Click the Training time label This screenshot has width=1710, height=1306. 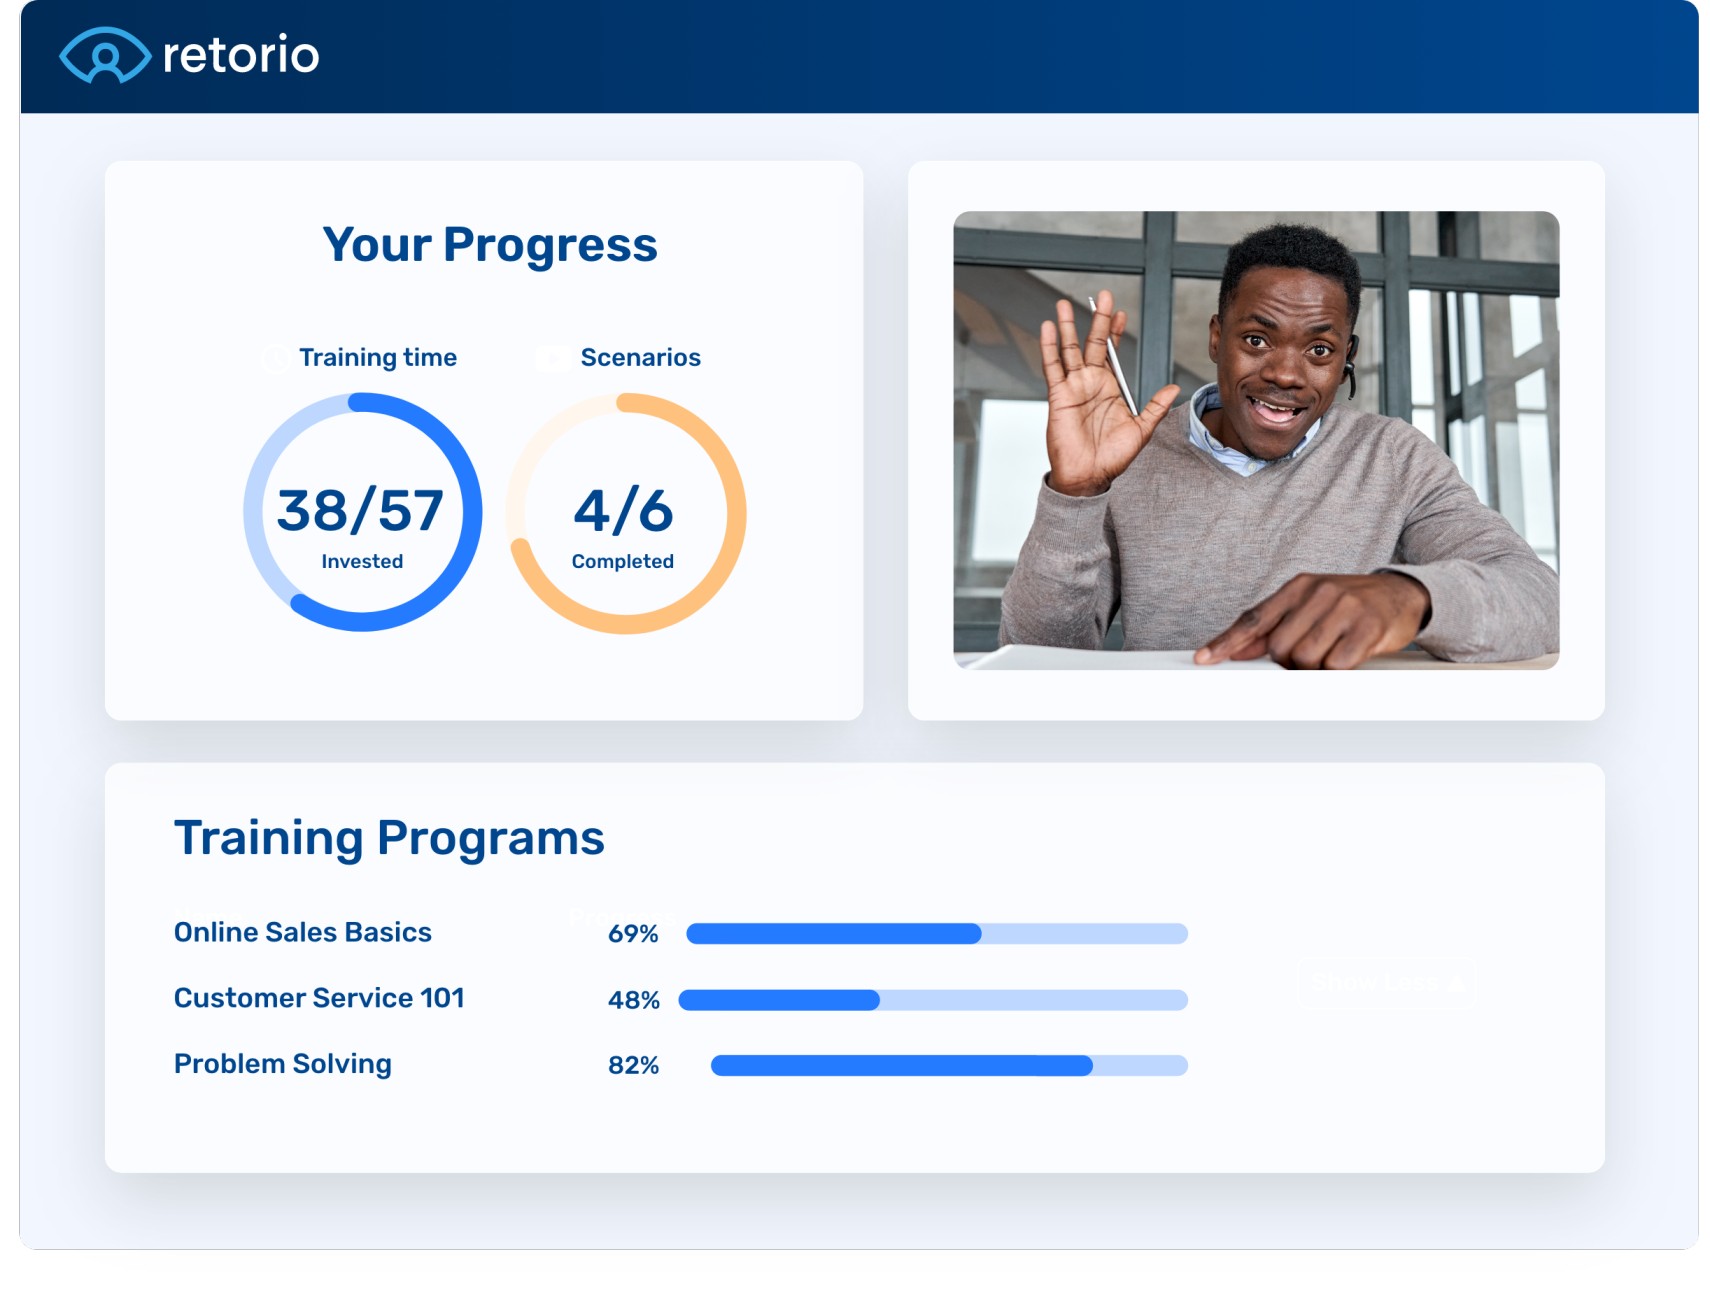(x=378, y=357)
